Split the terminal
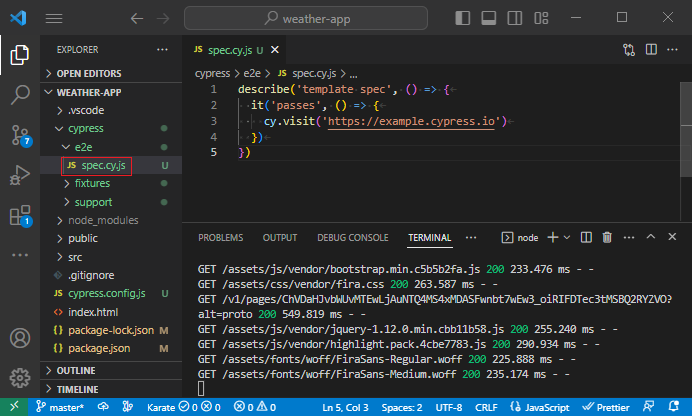This screenshot has width=692, height=416. (x=586, y=237)
